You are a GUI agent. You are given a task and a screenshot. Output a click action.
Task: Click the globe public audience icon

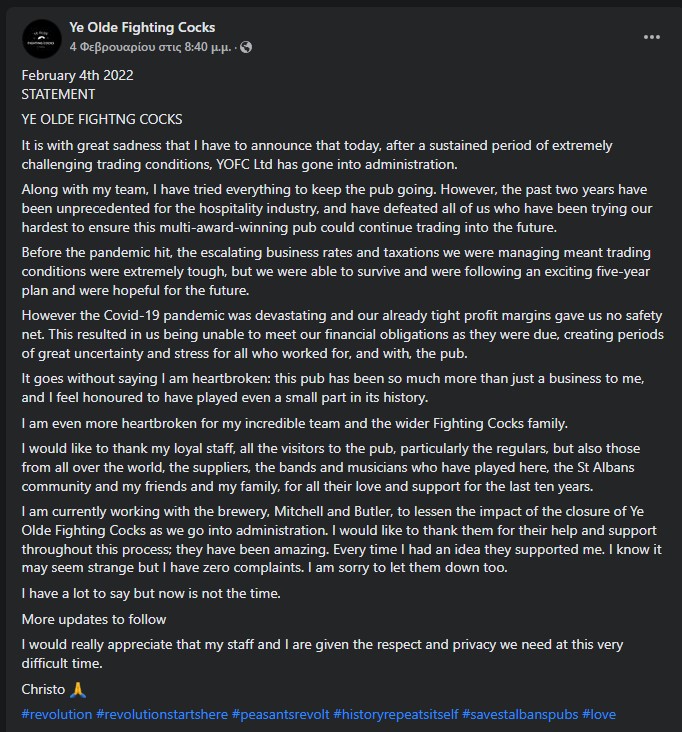pyautogui.click(x=246, y=47)
